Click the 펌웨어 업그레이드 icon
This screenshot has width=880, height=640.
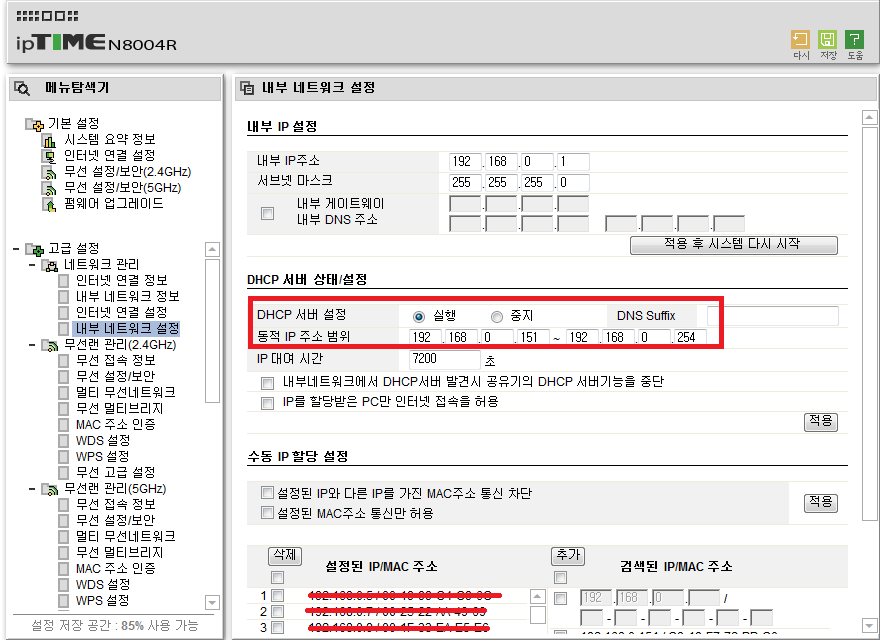[x=49, y=204]
